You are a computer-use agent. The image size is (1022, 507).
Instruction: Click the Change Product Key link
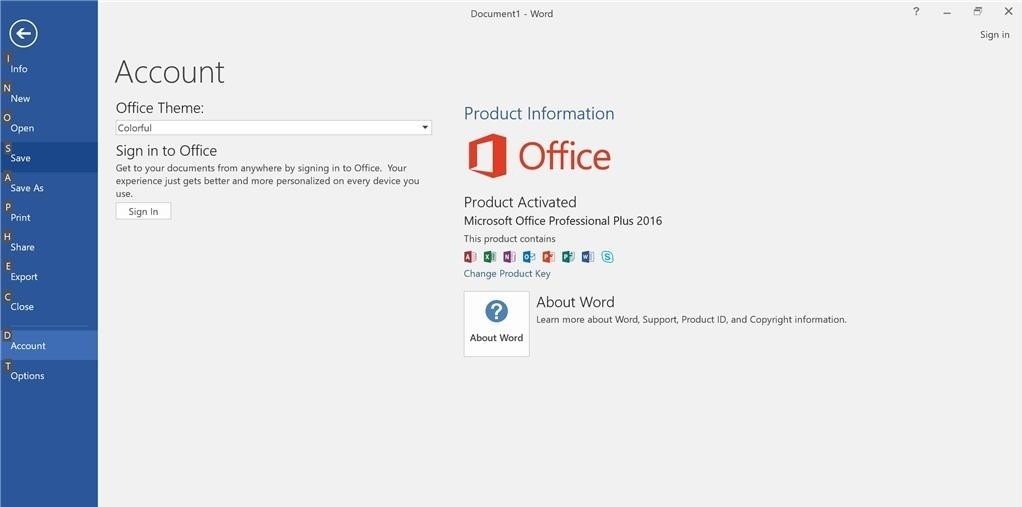[507, 274]
